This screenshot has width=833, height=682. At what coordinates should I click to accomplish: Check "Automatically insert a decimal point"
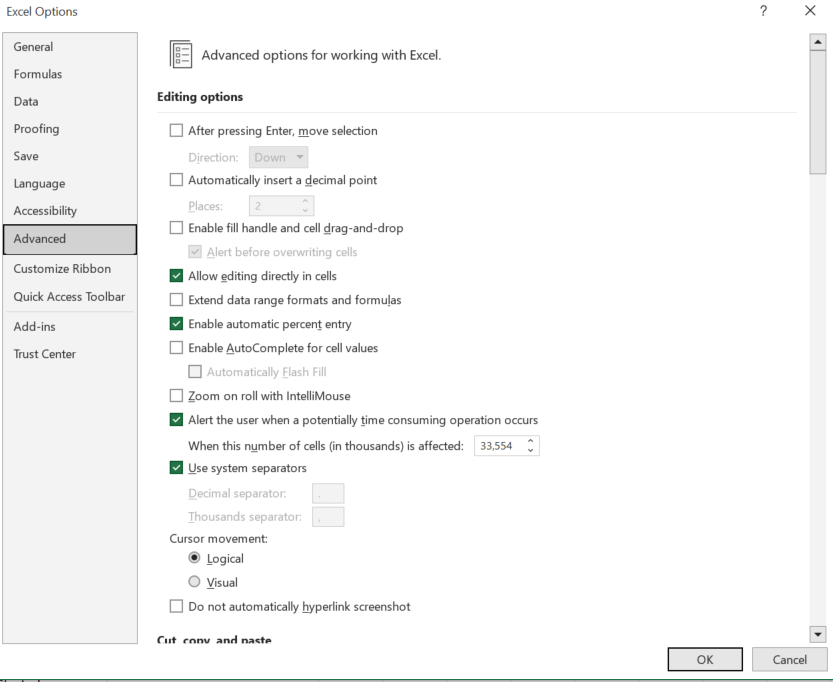point(176,180)
